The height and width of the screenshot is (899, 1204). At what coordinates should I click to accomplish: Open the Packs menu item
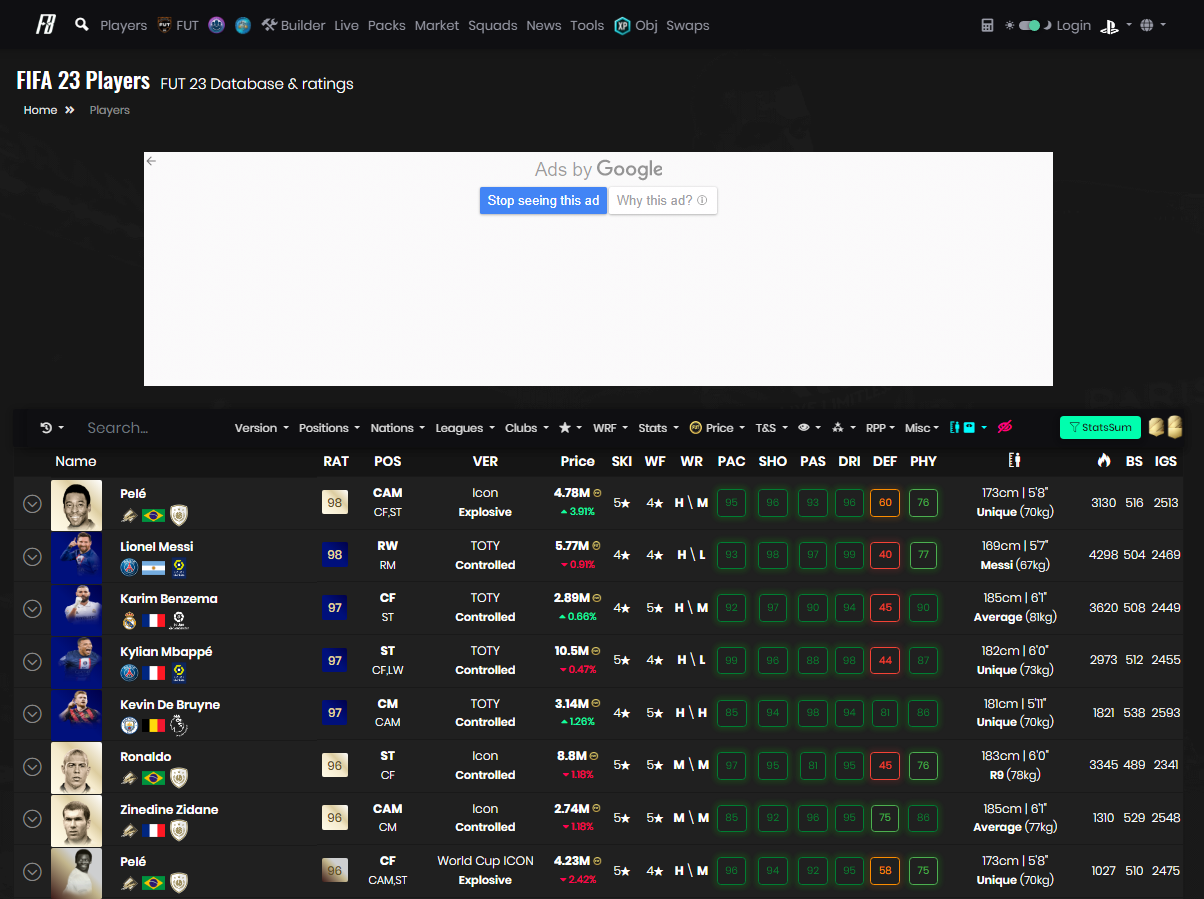pos(386,25)
